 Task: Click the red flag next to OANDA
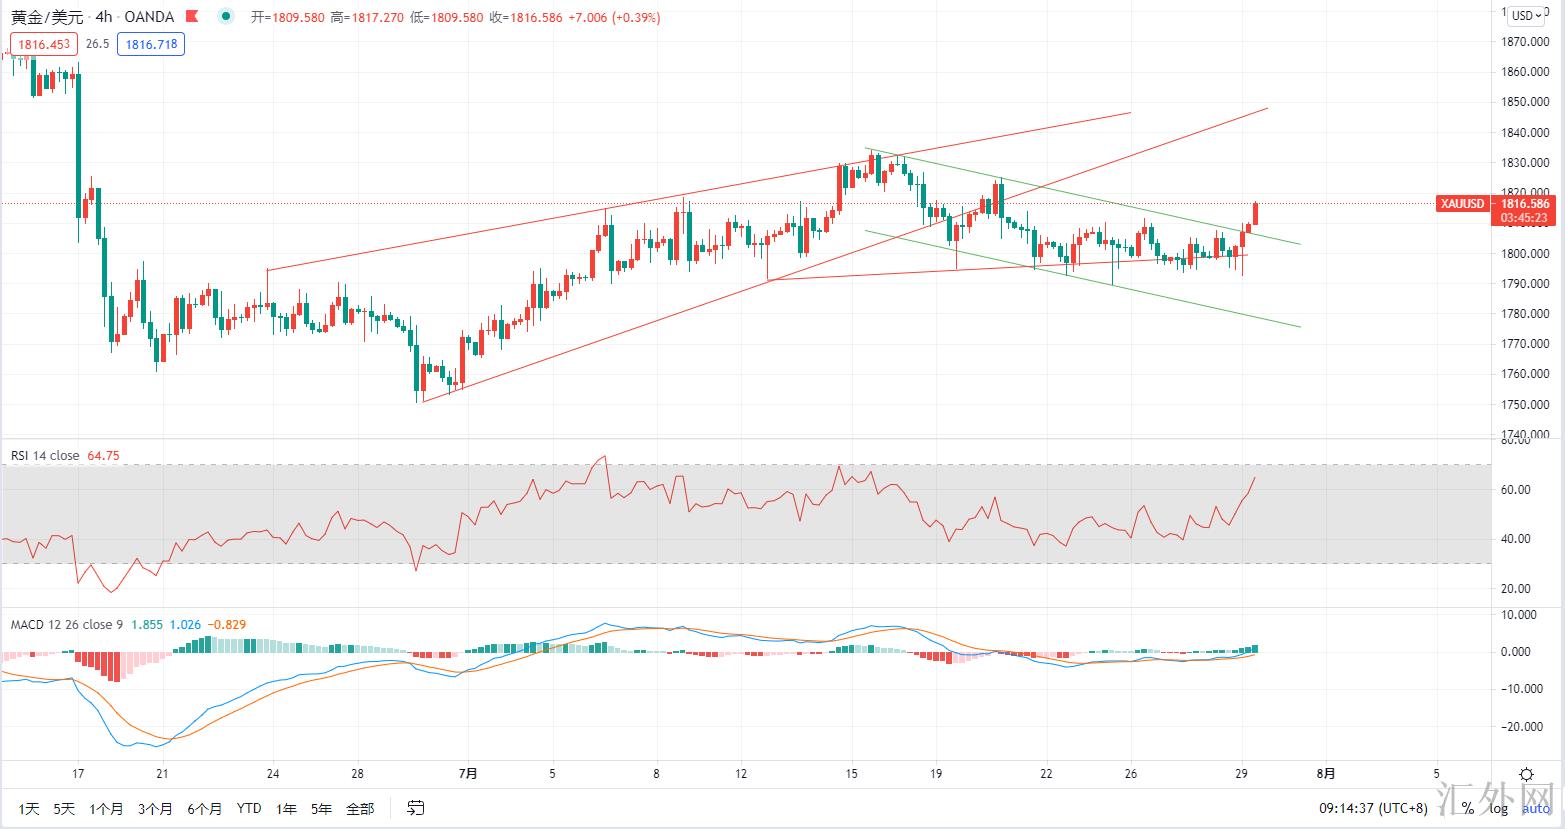click(194, 17)
